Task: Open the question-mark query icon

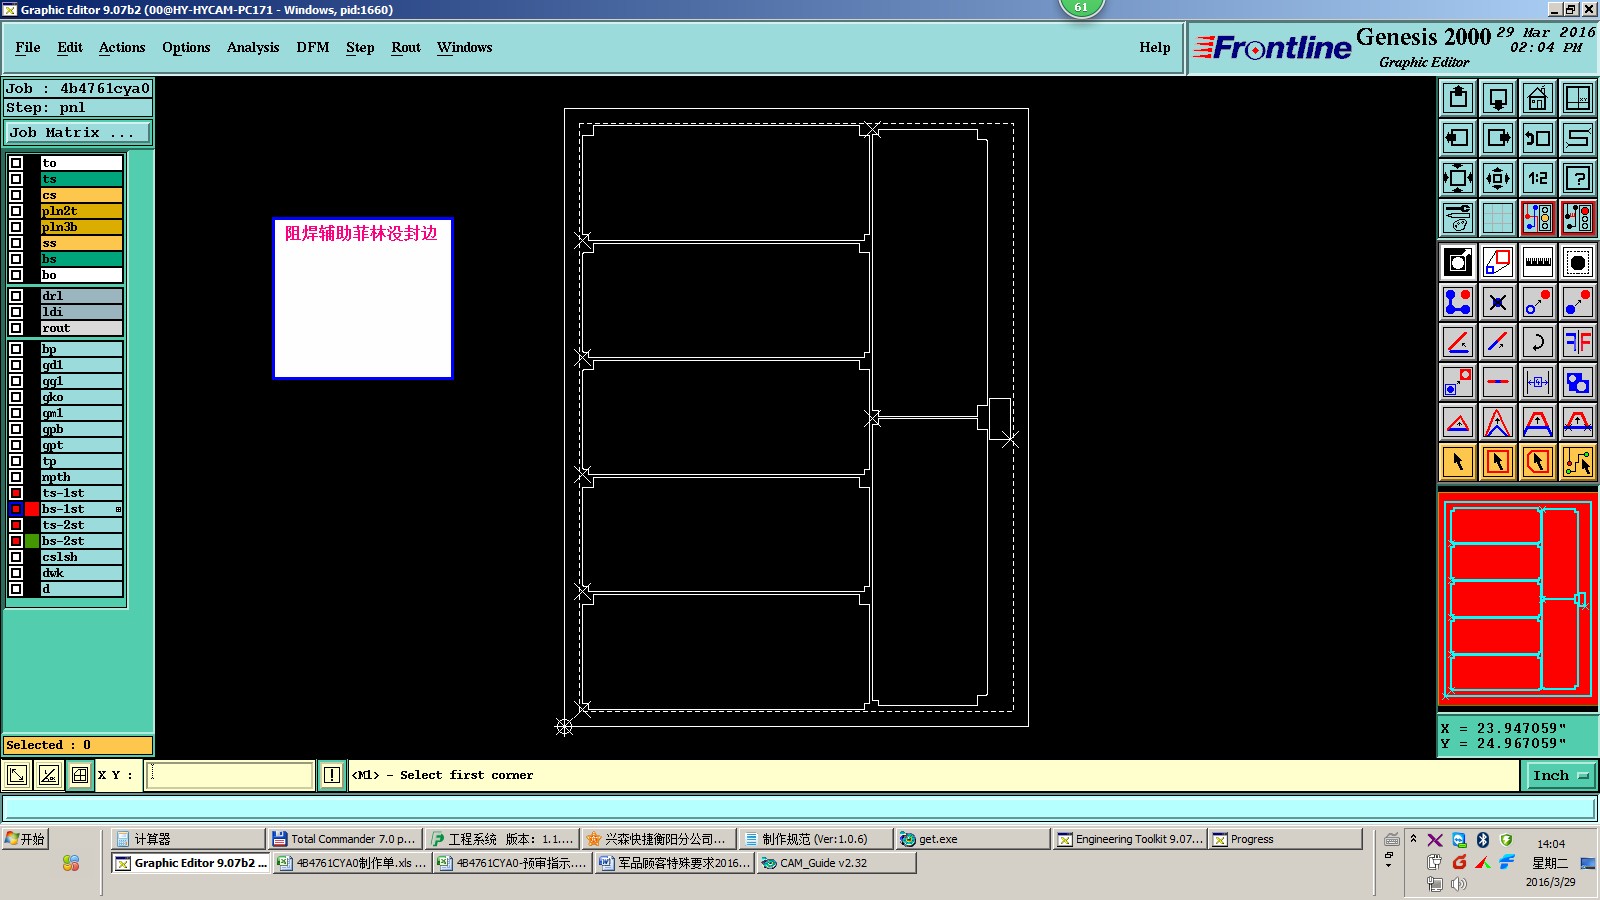Action: tap(1577, 178)
